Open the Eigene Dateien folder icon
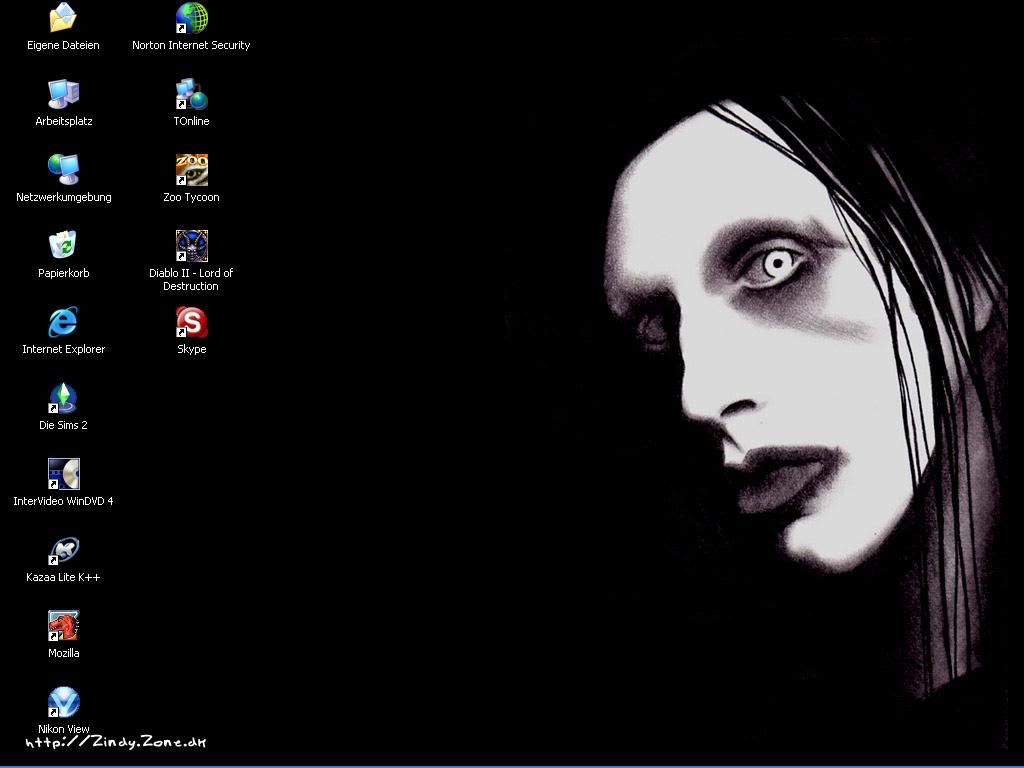Viewport: 1024px width, 768px height. click(x=63, y=18)
